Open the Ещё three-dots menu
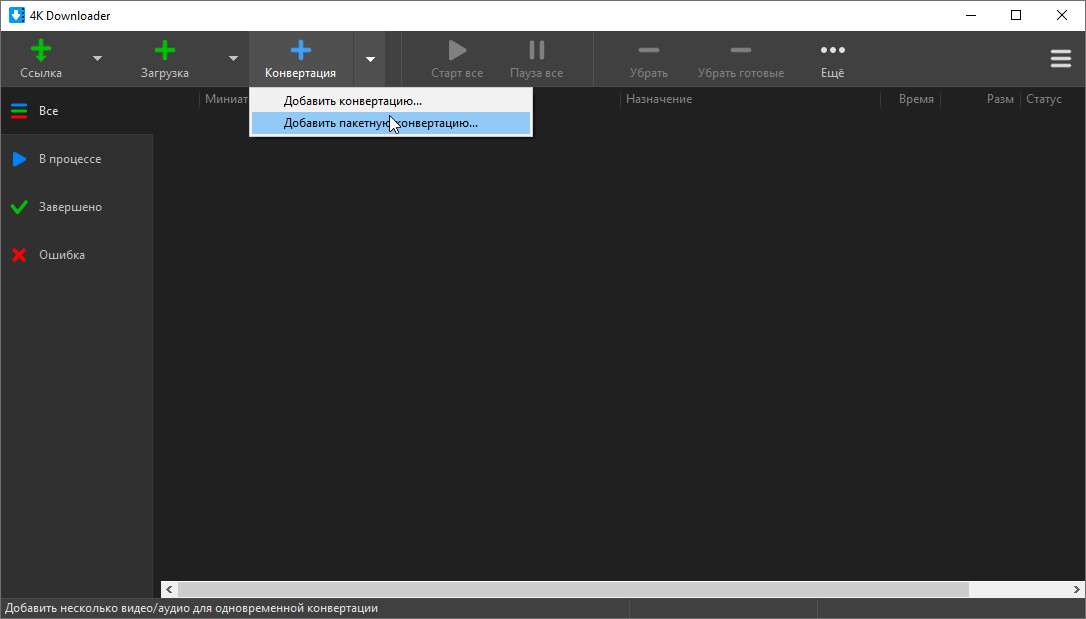Screen dimensions: 1086x619 click(832, 51)
